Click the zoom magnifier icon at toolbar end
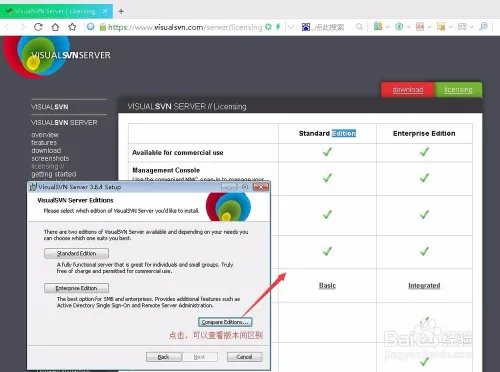 [x=483, y=26]
